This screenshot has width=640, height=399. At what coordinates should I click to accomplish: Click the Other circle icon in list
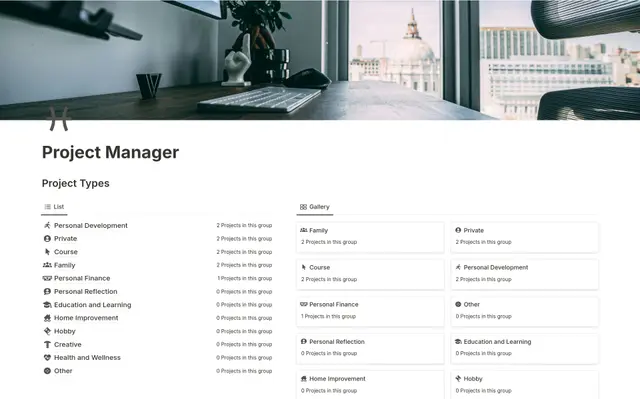point(47,371)
